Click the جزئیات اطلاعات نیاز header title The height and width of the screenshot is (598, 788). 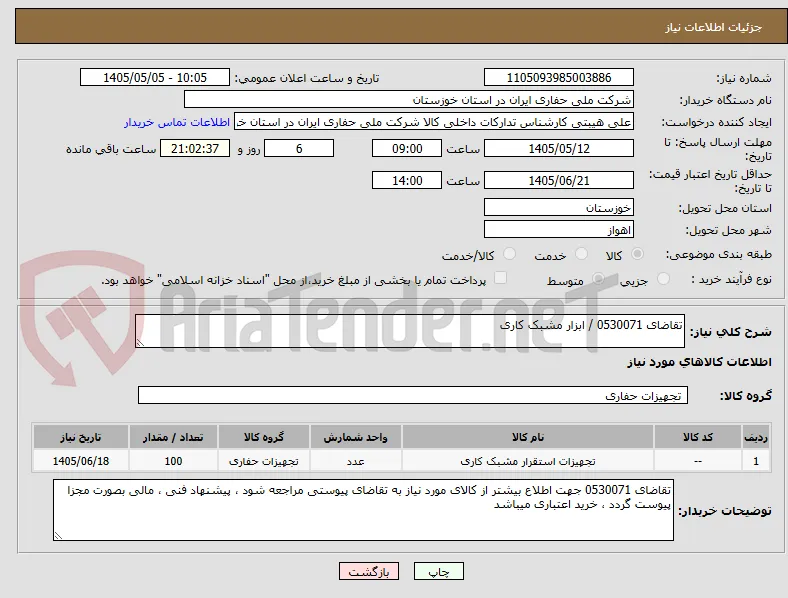click(x=714, y=27)
